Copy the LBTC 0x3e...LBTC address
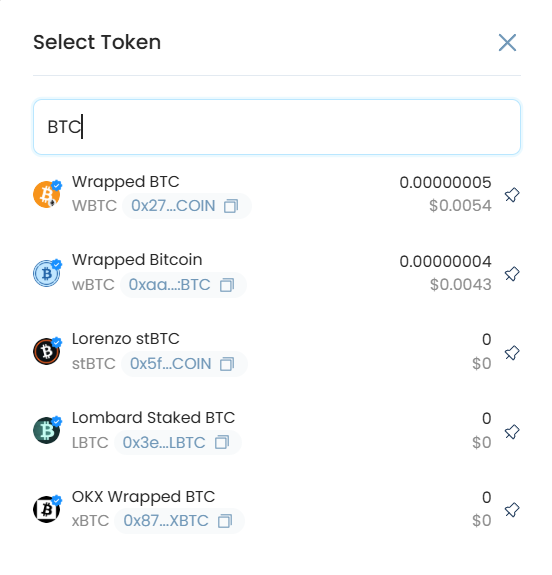Image resolution: width=552 pixels, height=575 pixels. click(222, 443)
